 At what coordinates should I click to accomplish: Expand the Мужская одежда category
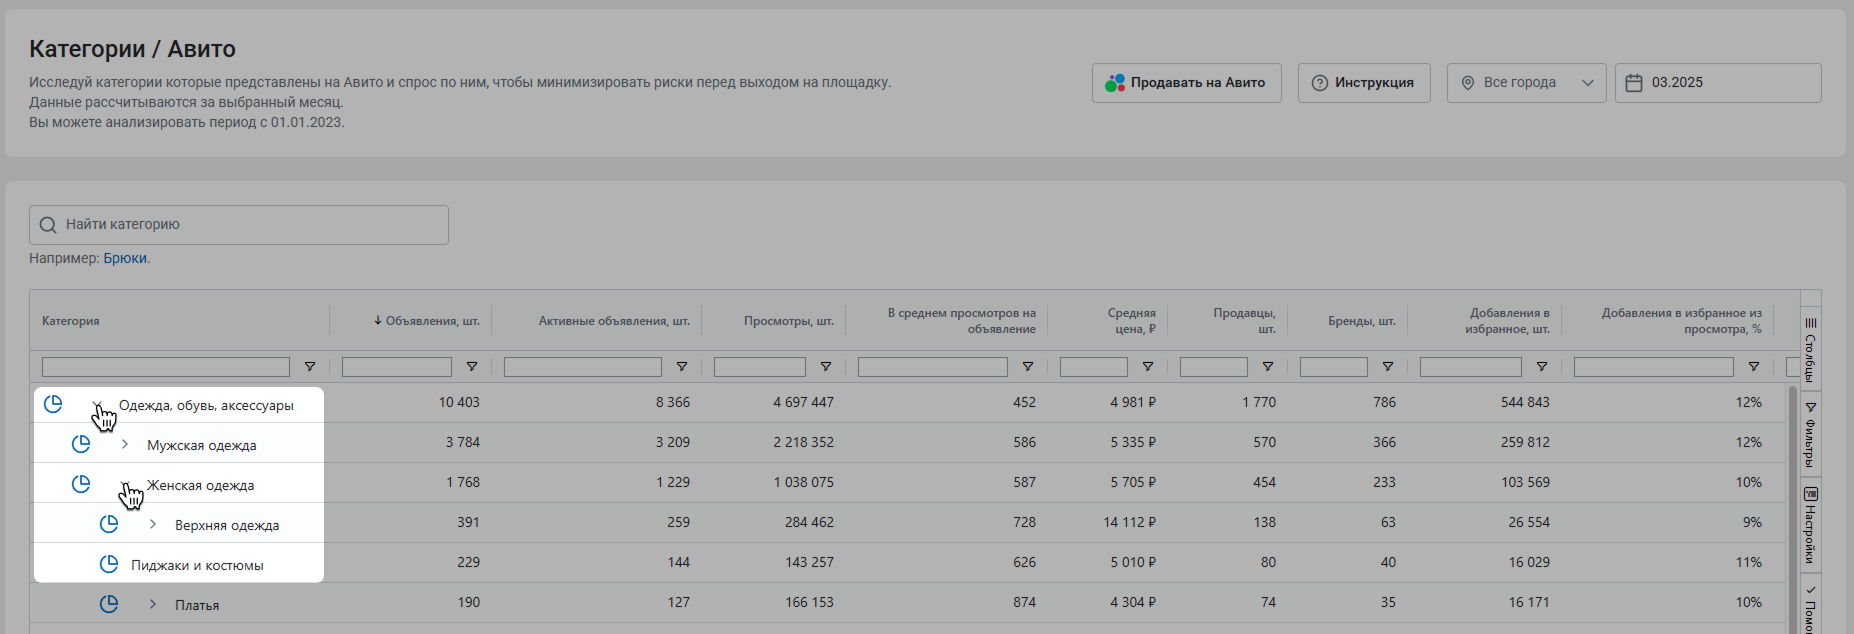125,444
